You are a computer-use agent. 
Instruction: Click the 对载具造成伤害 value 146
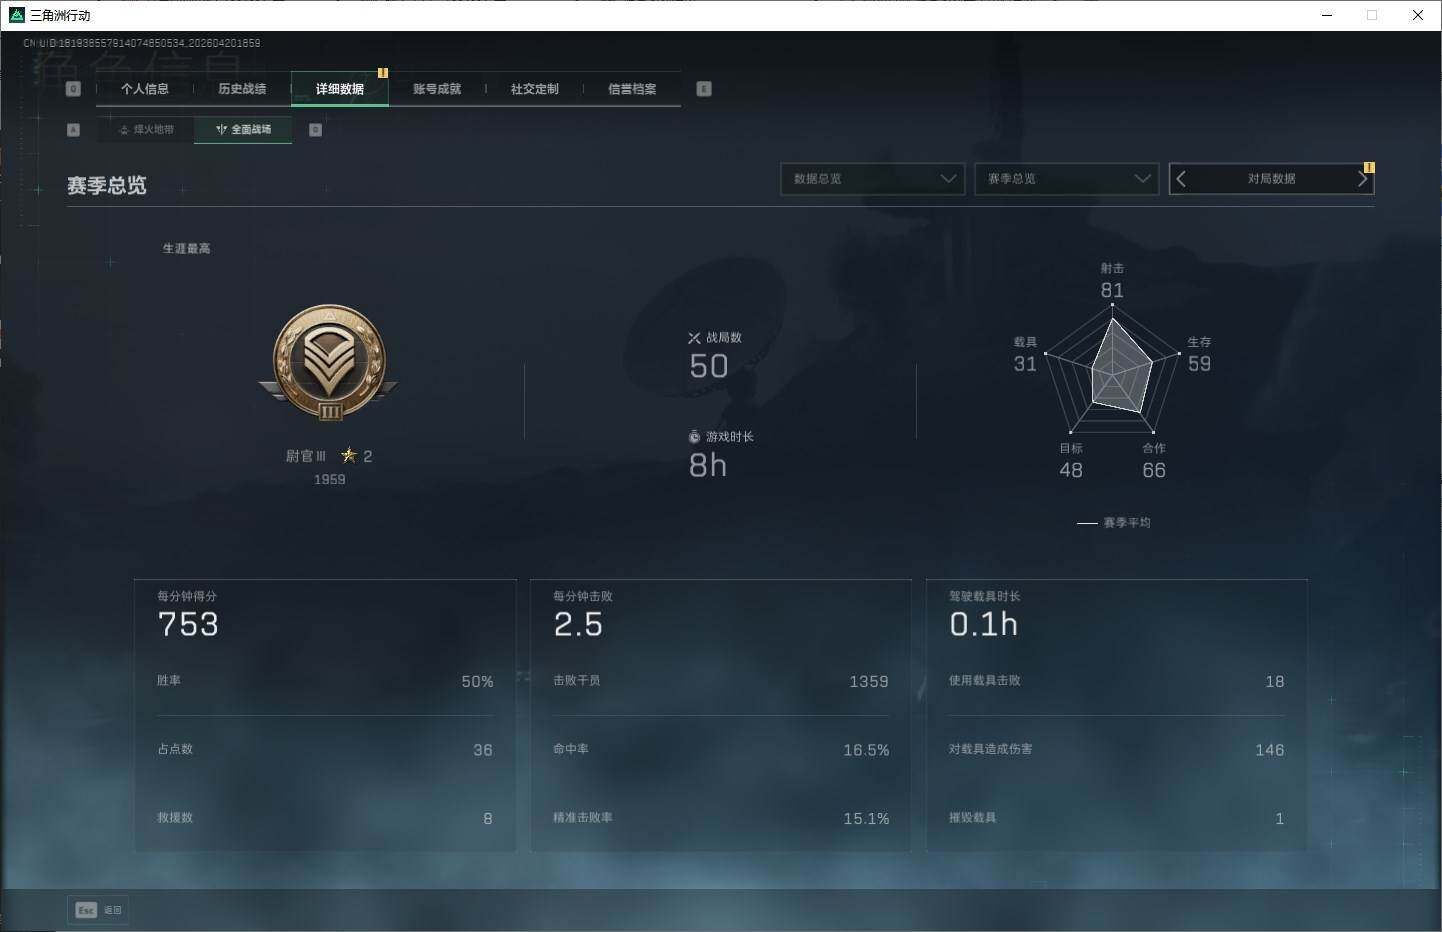(1270, 750)
